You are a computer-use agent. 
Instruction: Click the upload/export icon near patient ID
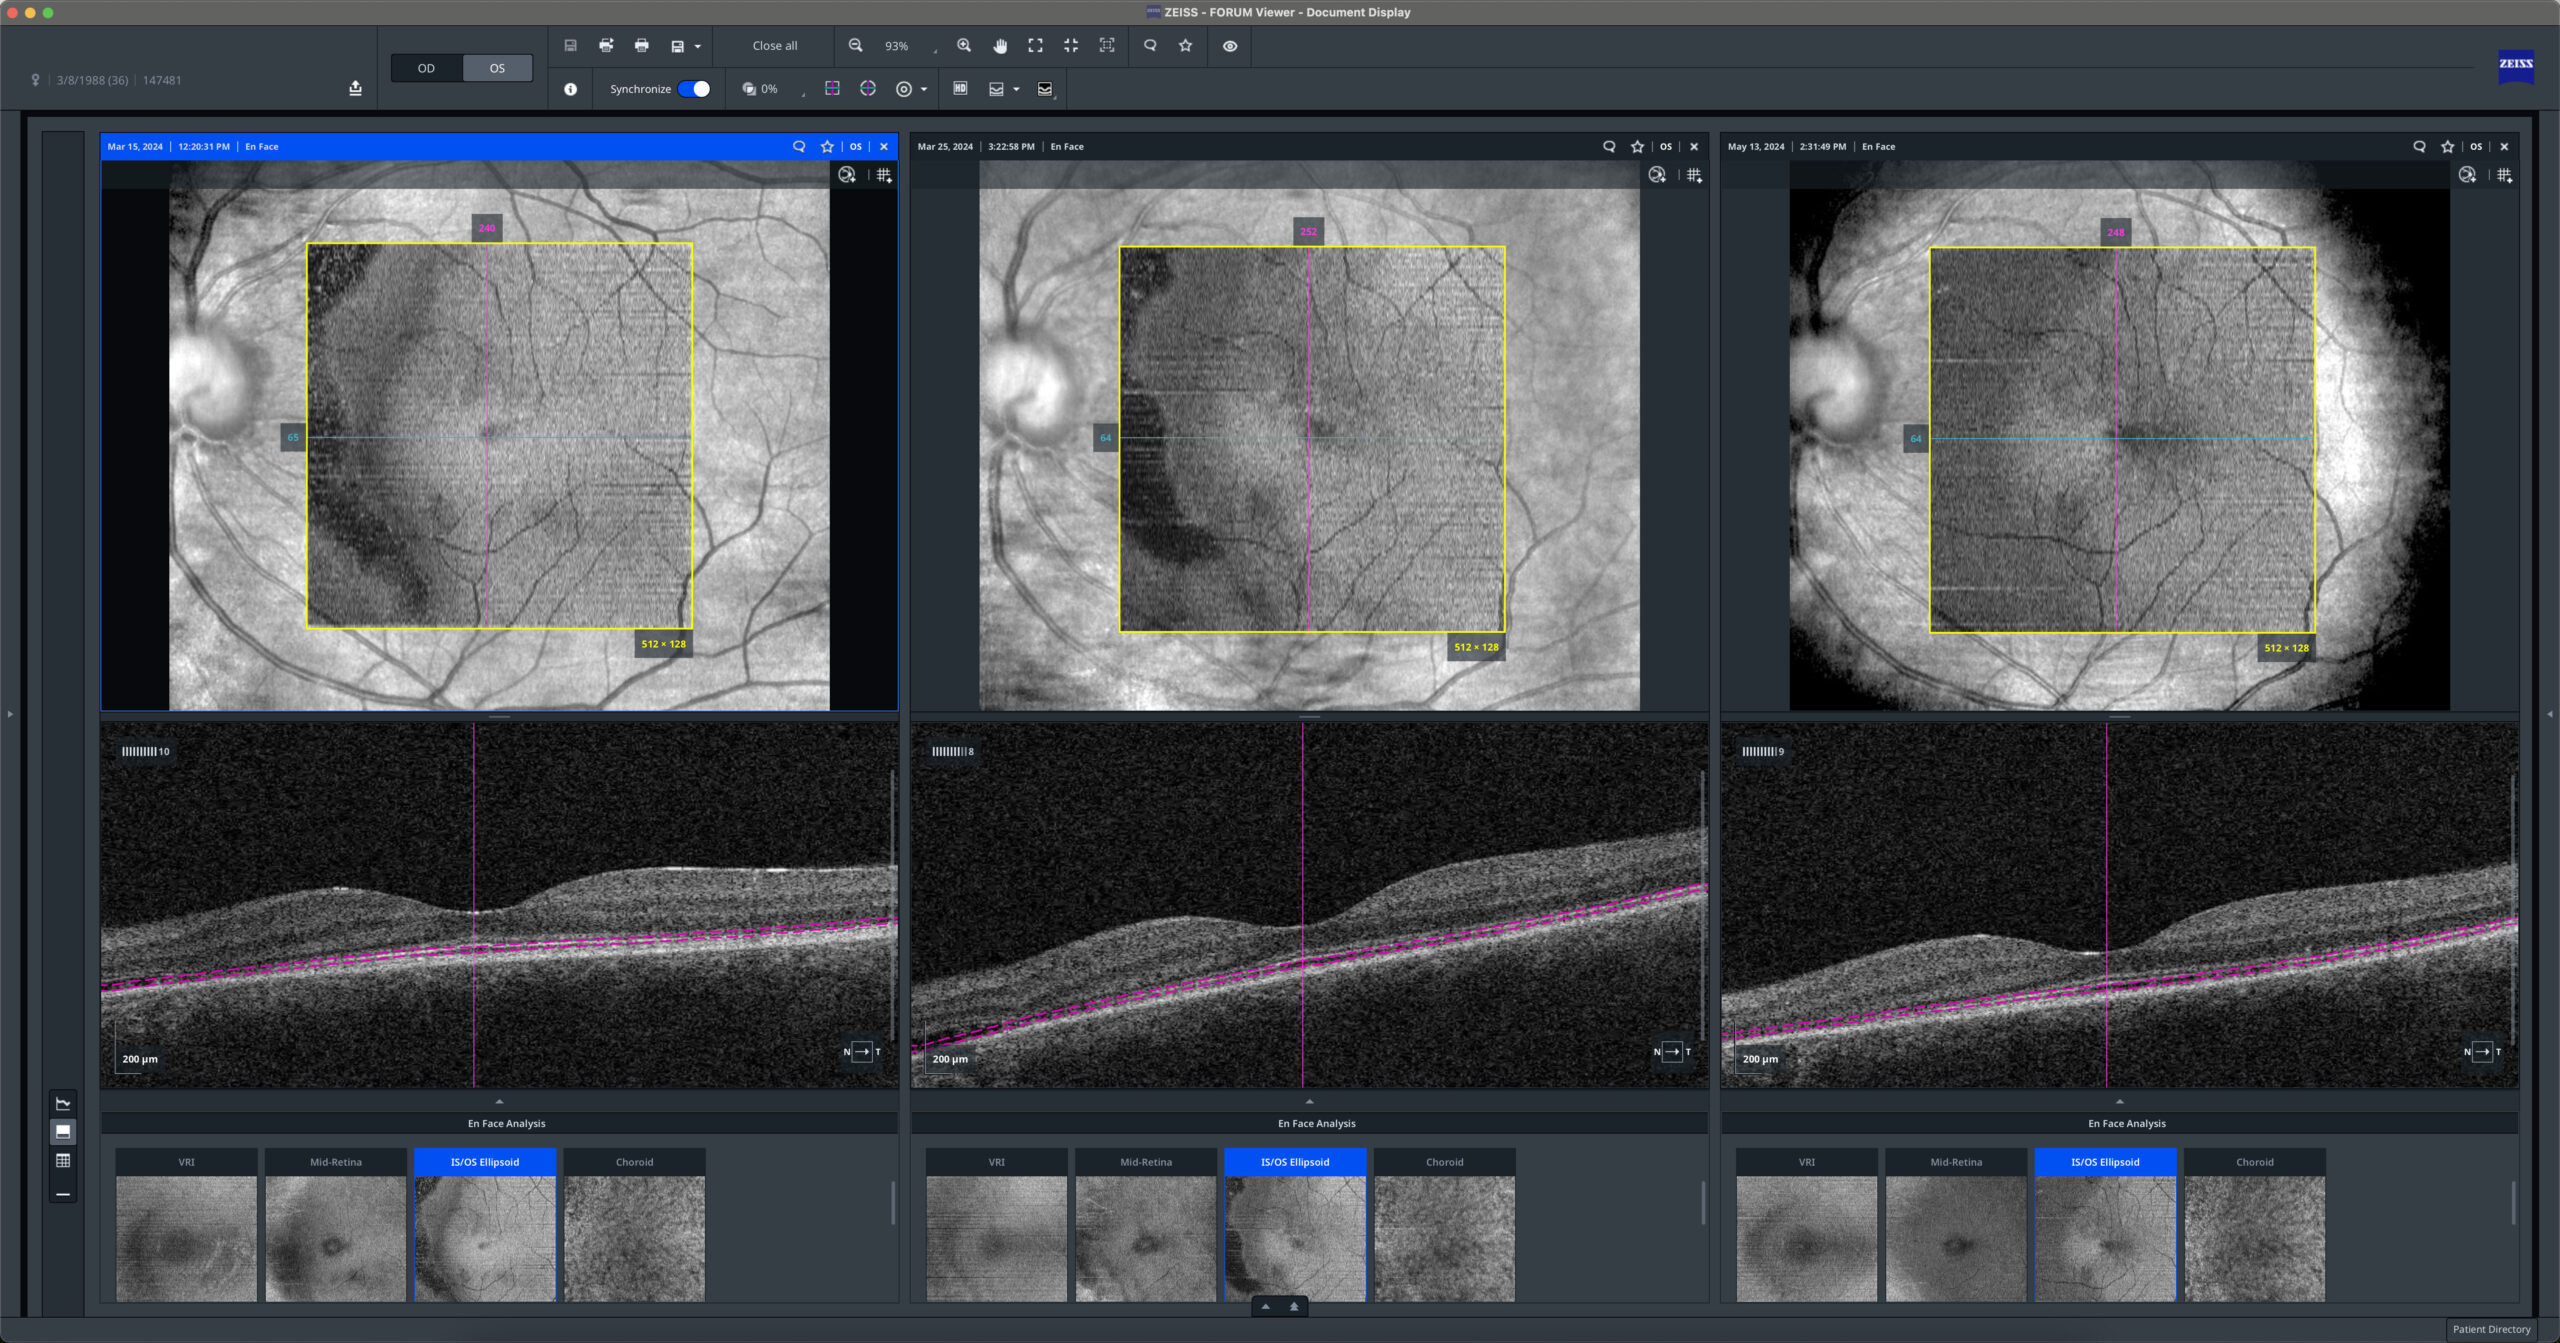pyautogui.click(x=355, y=88)
